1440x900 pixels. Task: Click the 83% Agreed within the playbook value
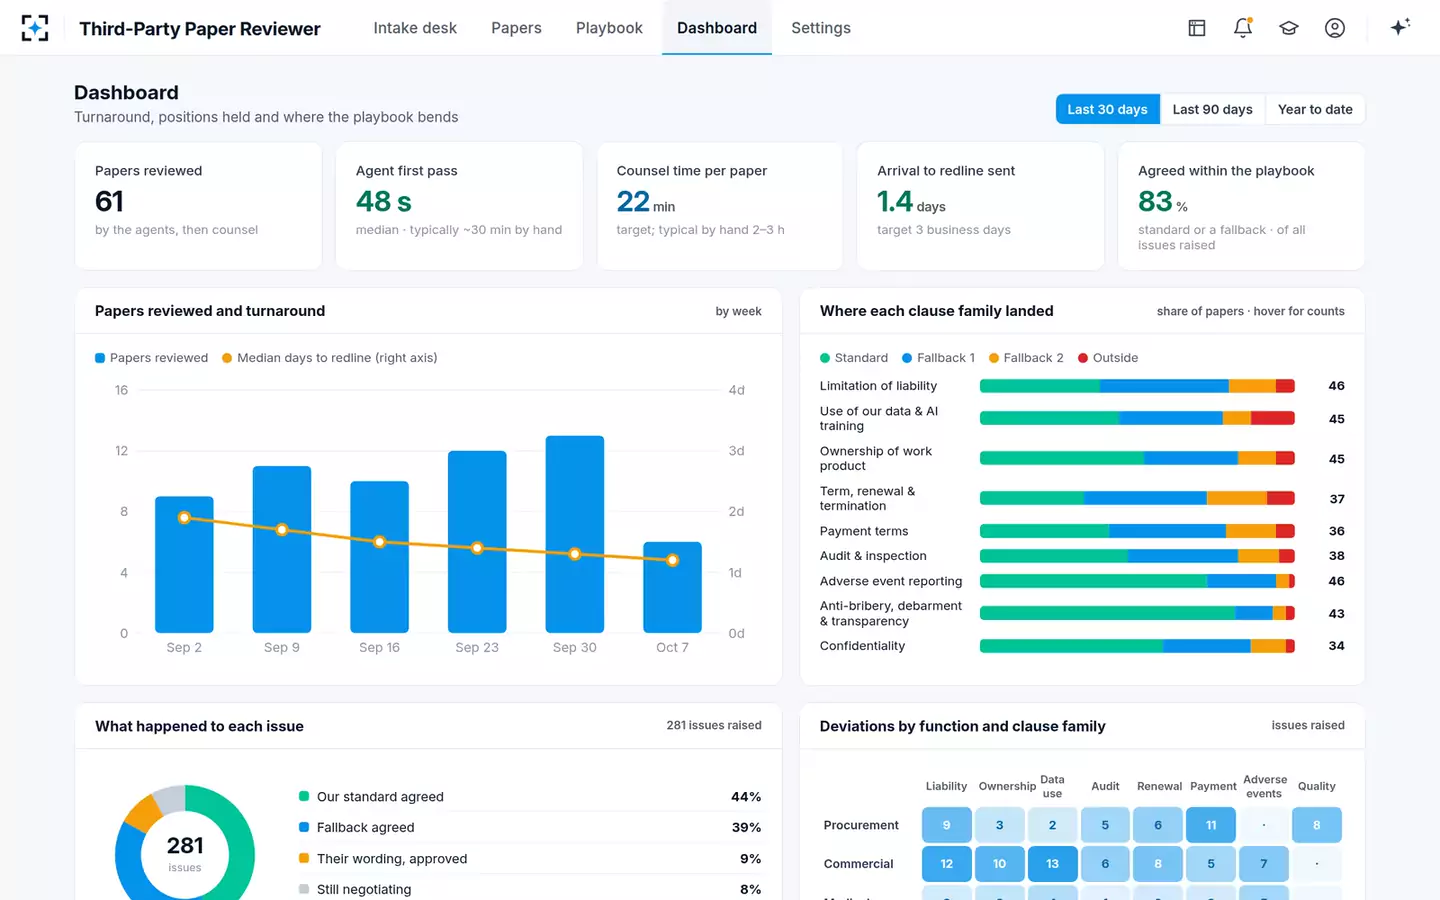[x=1163, y=202]
